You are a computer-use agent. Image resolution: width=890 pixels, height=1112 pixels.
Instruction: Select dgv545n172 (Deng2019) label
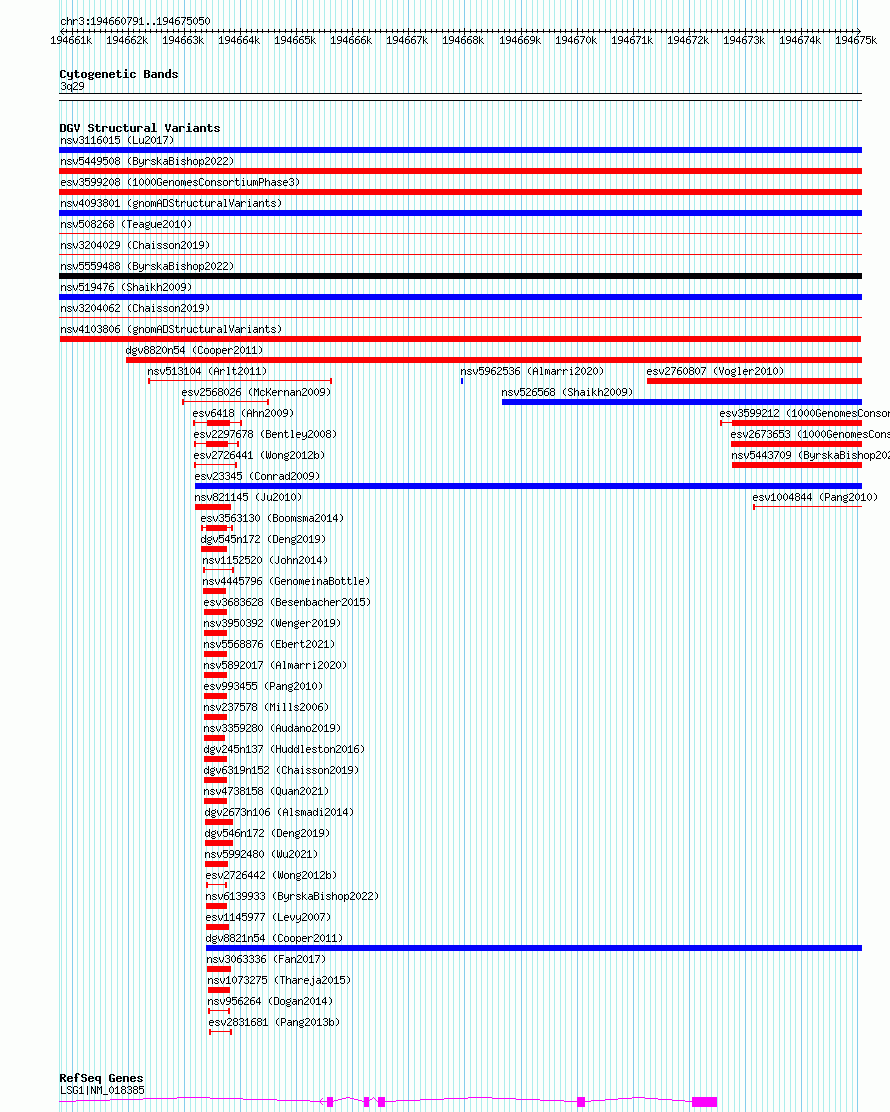(x=263, y=540)
